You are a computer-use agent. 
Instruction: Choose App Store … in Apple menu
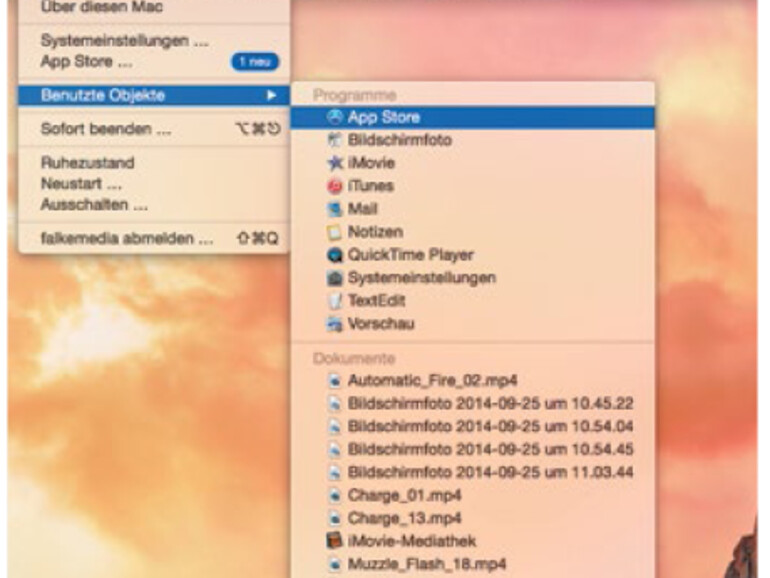point(154,62)
